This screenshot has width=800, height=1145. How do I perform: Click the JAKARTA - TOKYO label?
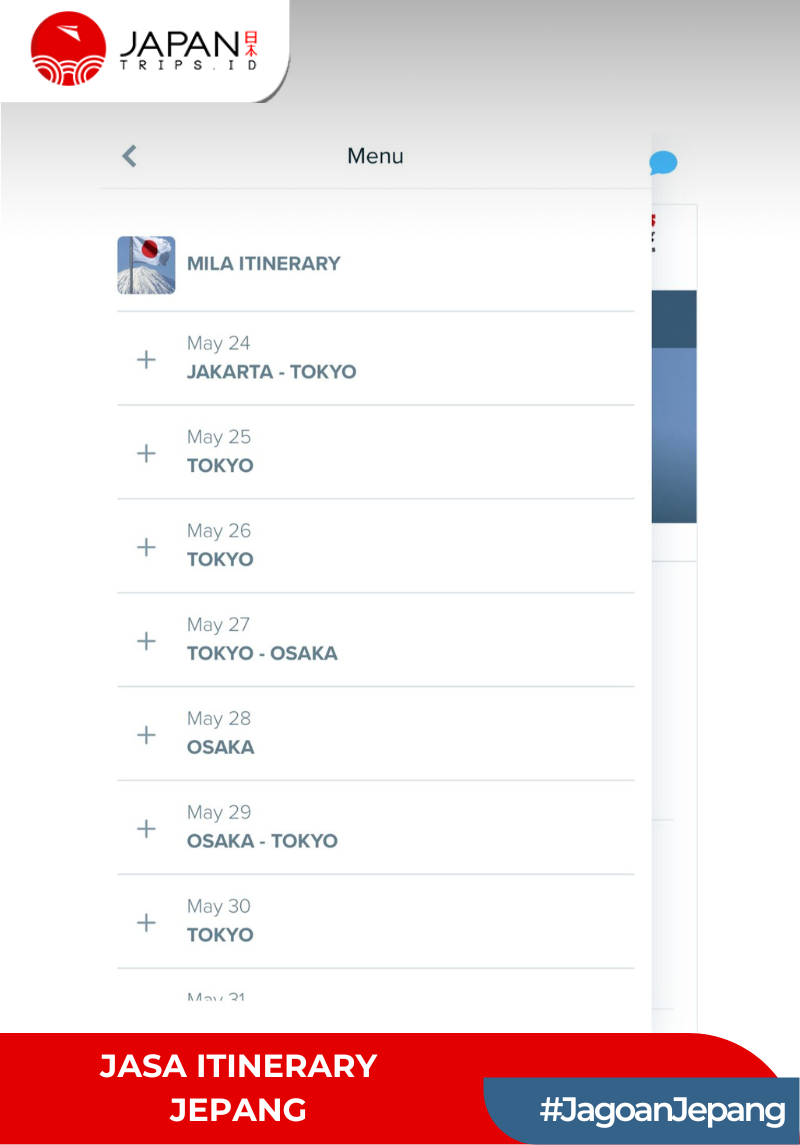[x=272, y=371]
